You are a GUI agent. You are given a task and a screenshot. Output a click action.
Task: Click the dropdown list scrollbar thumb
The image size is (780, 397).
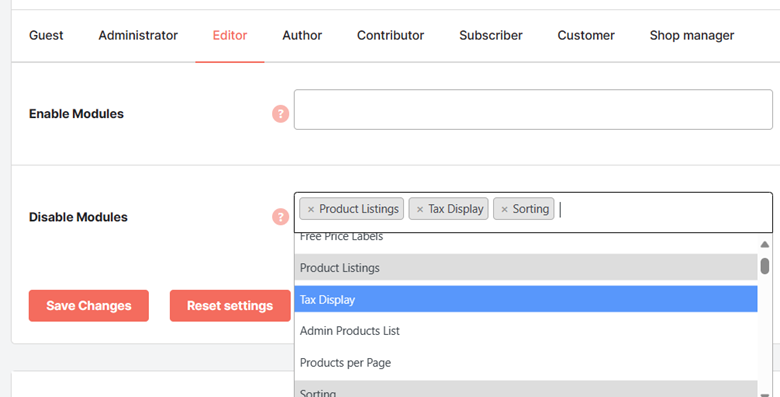[765, 266]
